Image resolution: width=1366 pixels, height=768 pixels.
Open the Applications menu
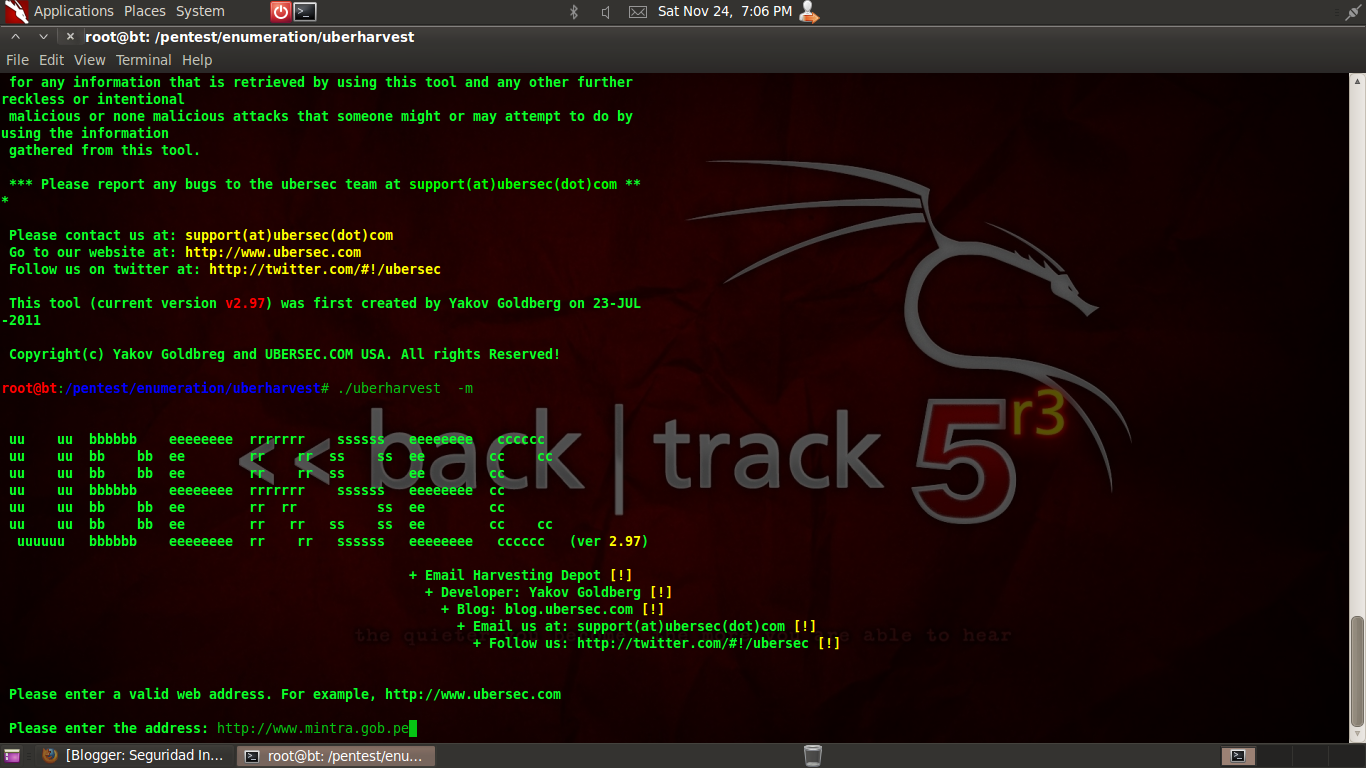click(73, 11)
